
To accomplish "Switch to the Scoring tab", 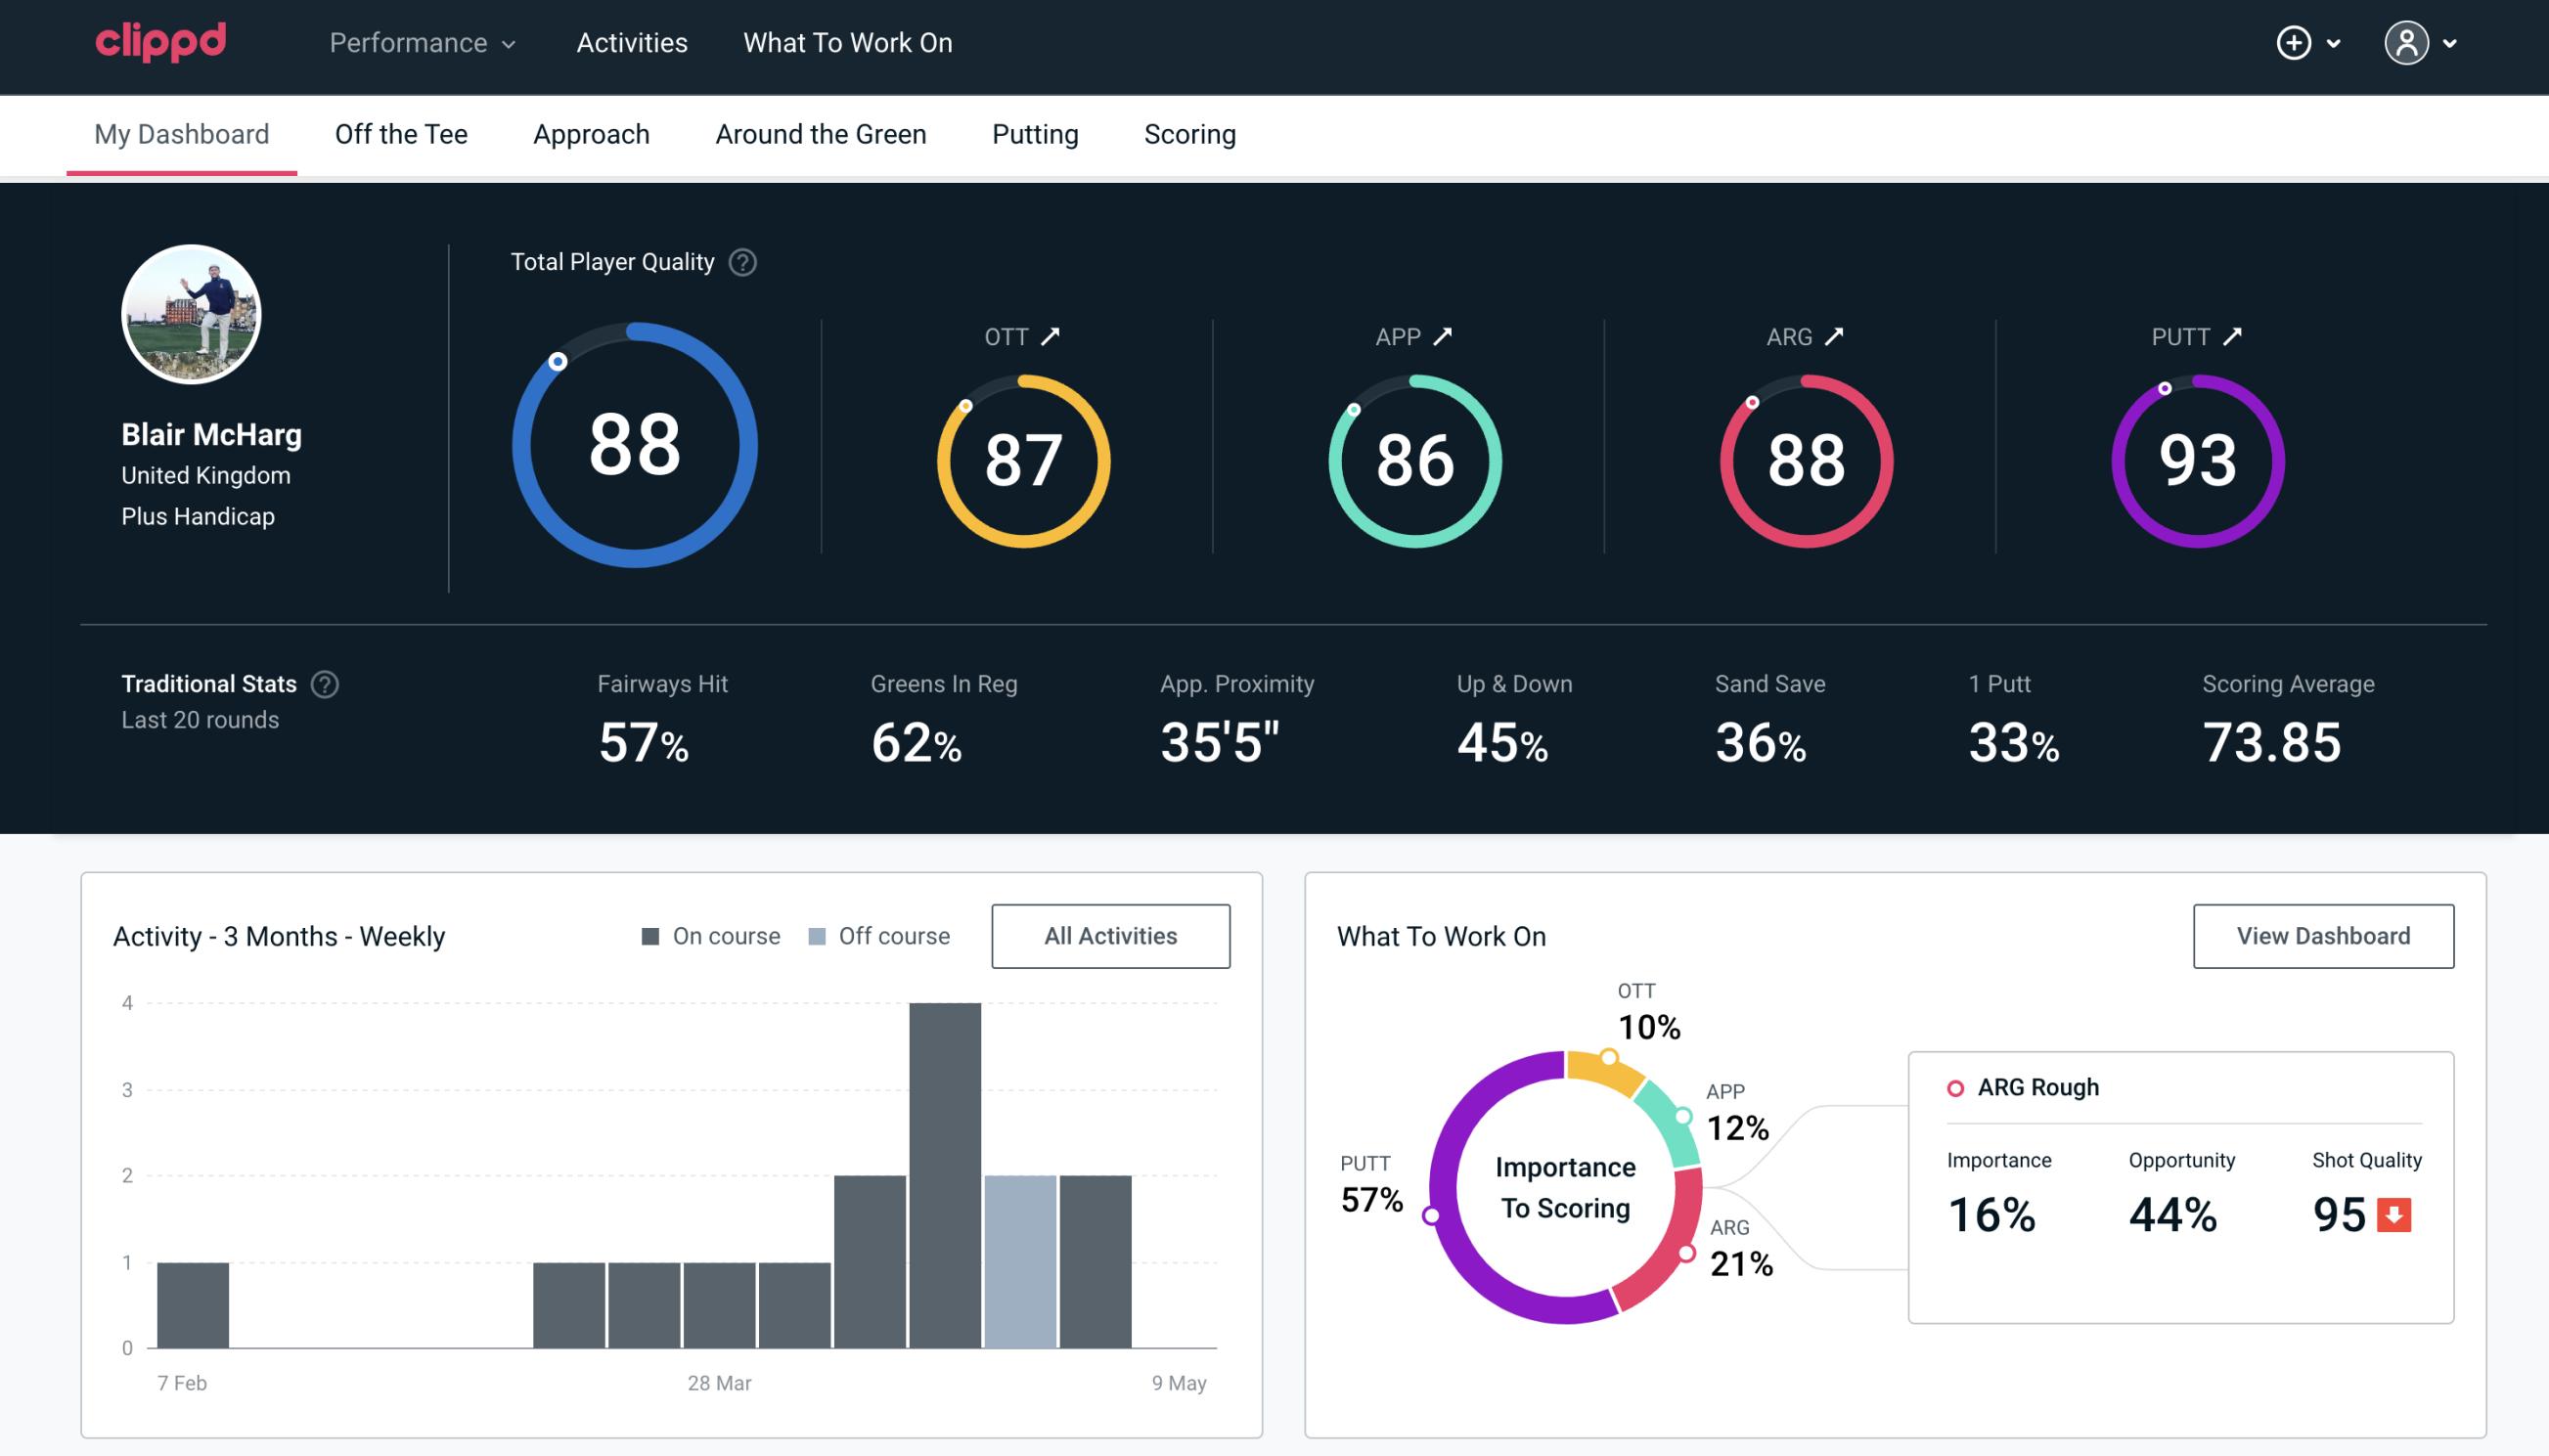I will click(1188, 133).
